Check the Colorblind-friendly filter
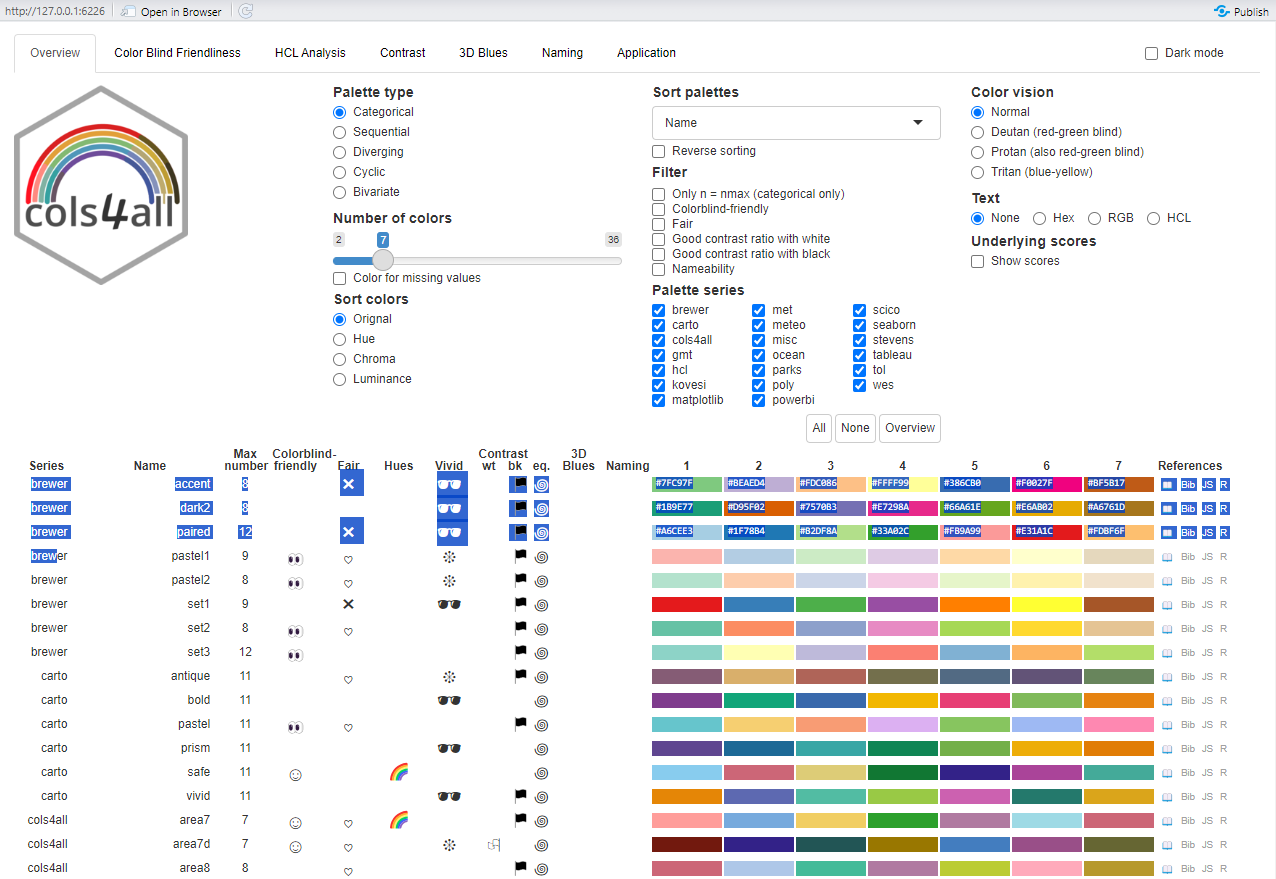Screen dimensions: 1276x879 click(x=658, y=209)
